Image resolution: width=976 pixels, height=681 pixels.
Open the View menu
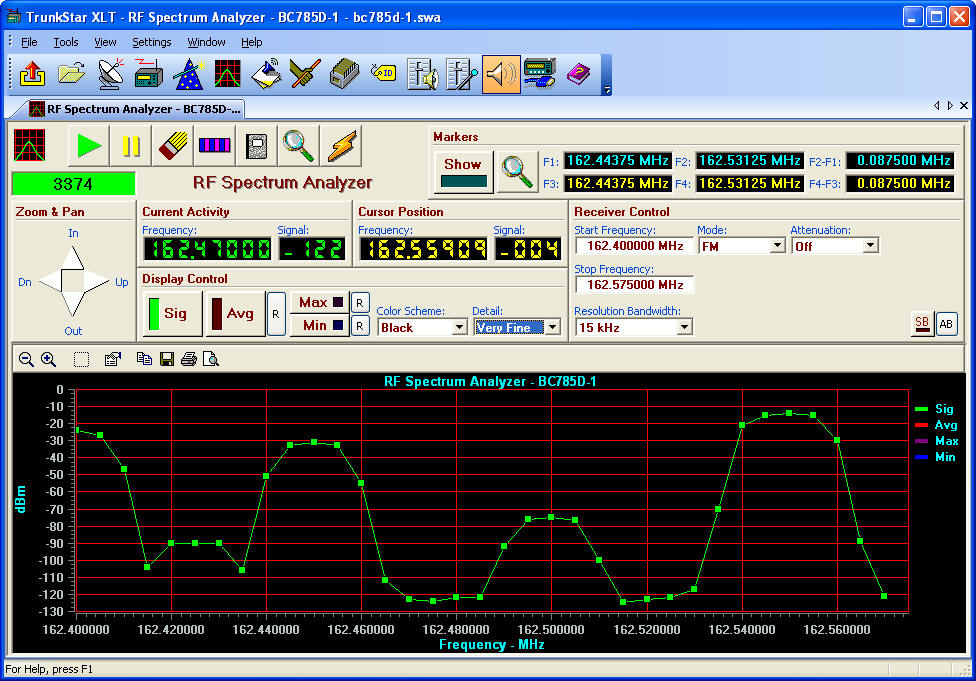105,42
